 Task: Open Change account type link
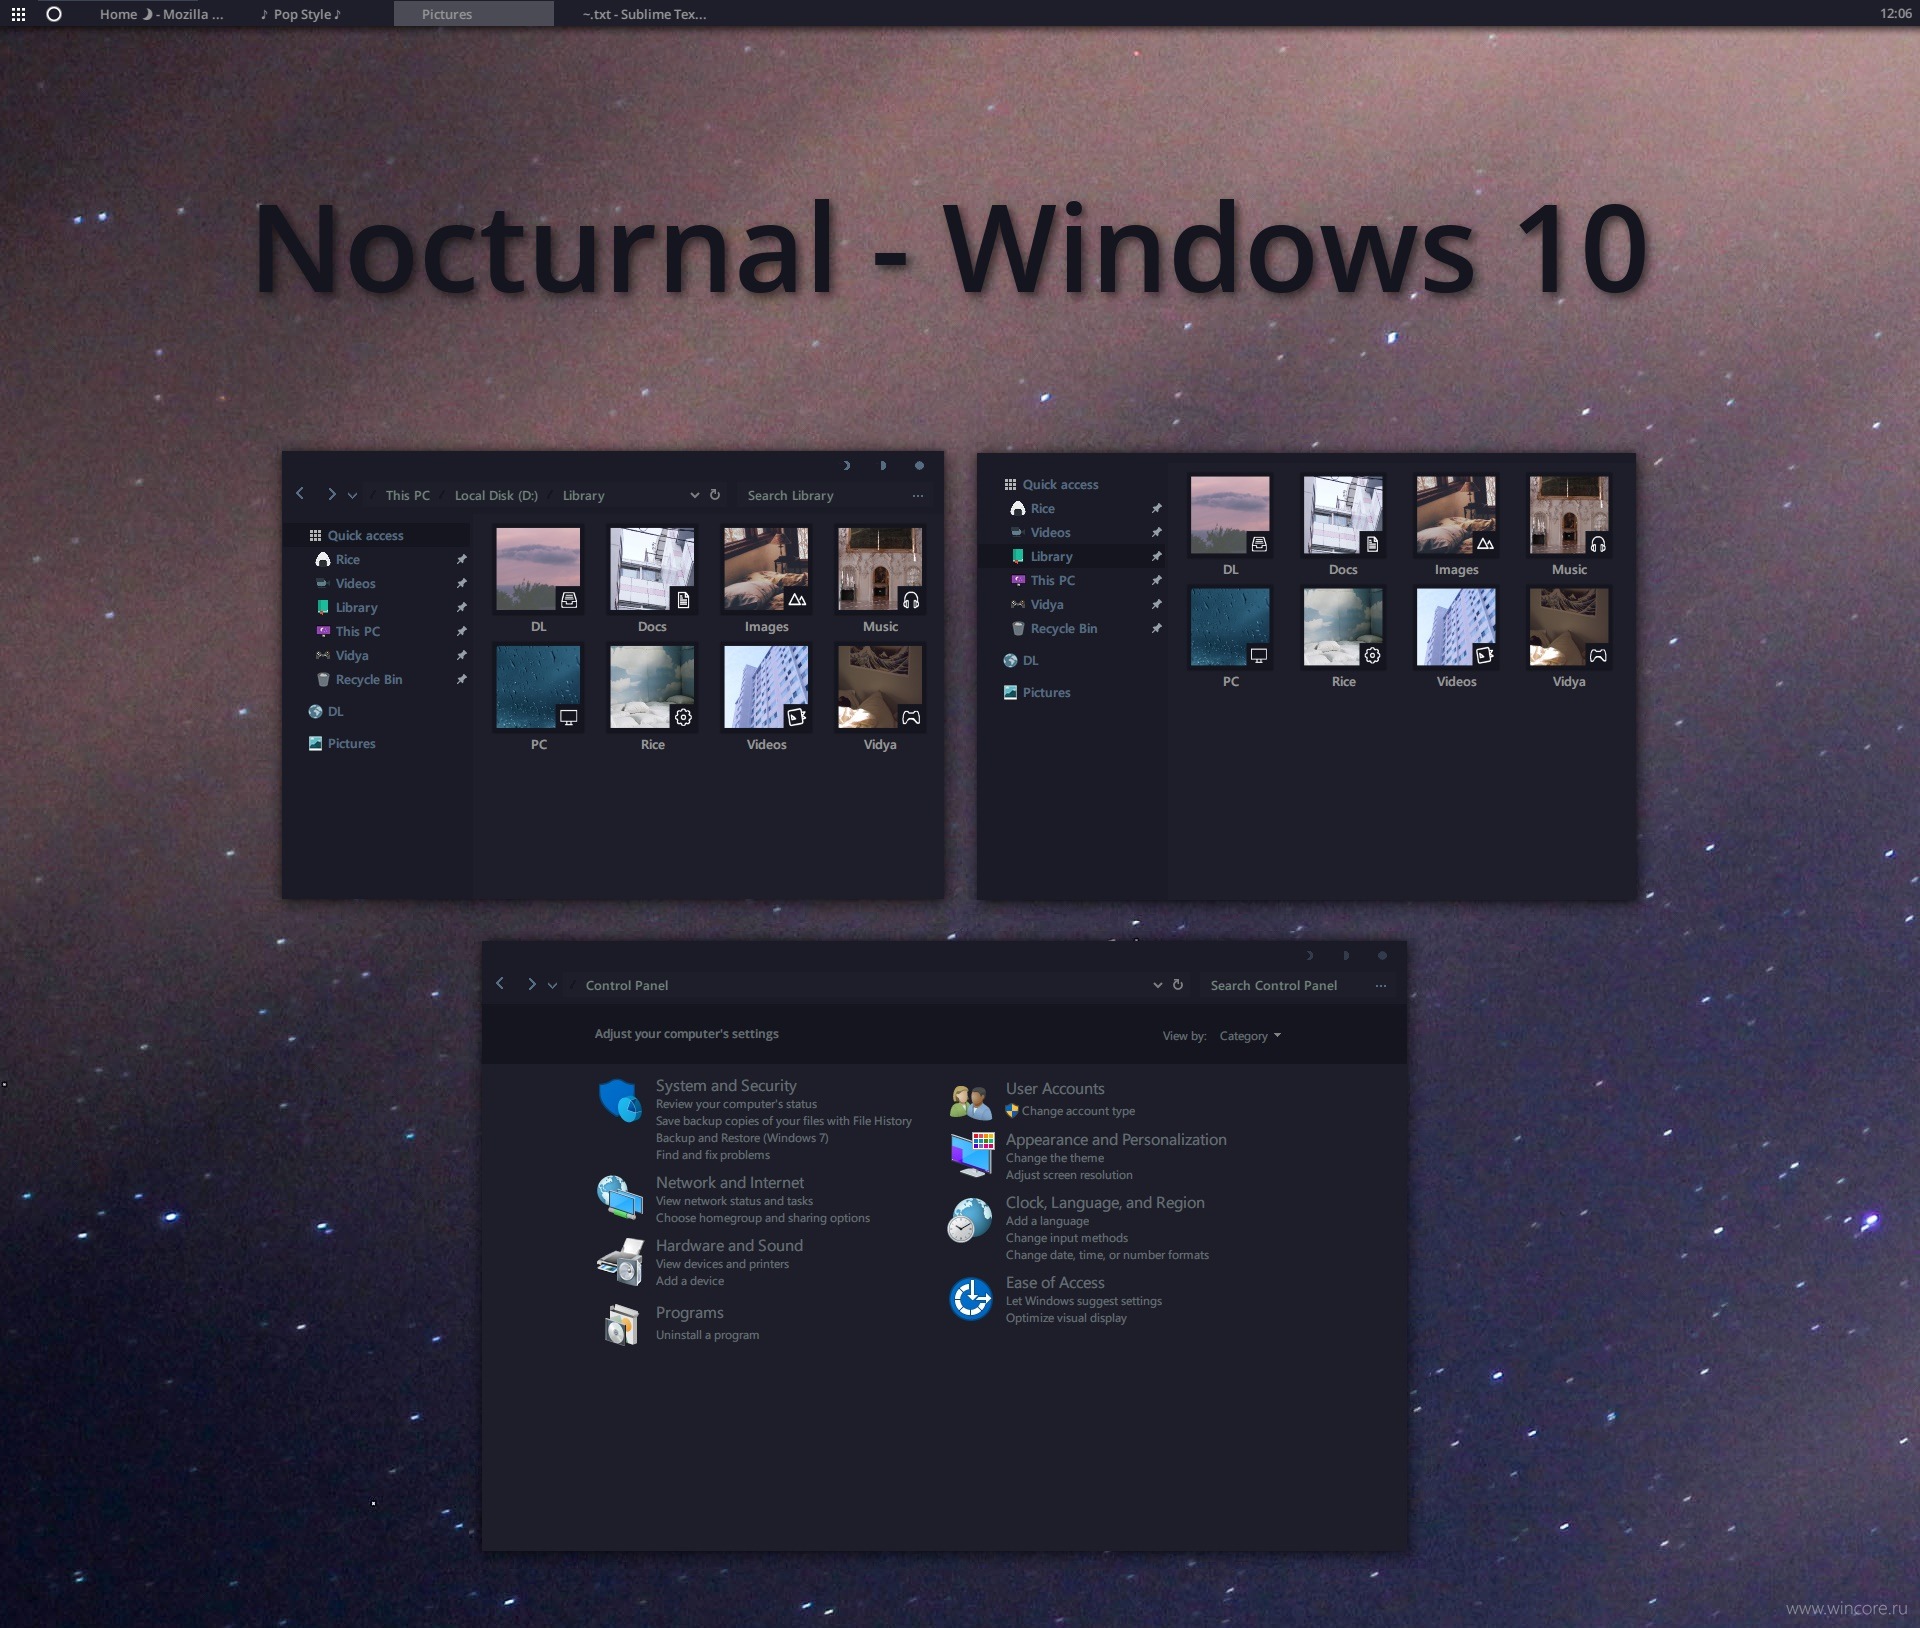tap(1078, 1111)
